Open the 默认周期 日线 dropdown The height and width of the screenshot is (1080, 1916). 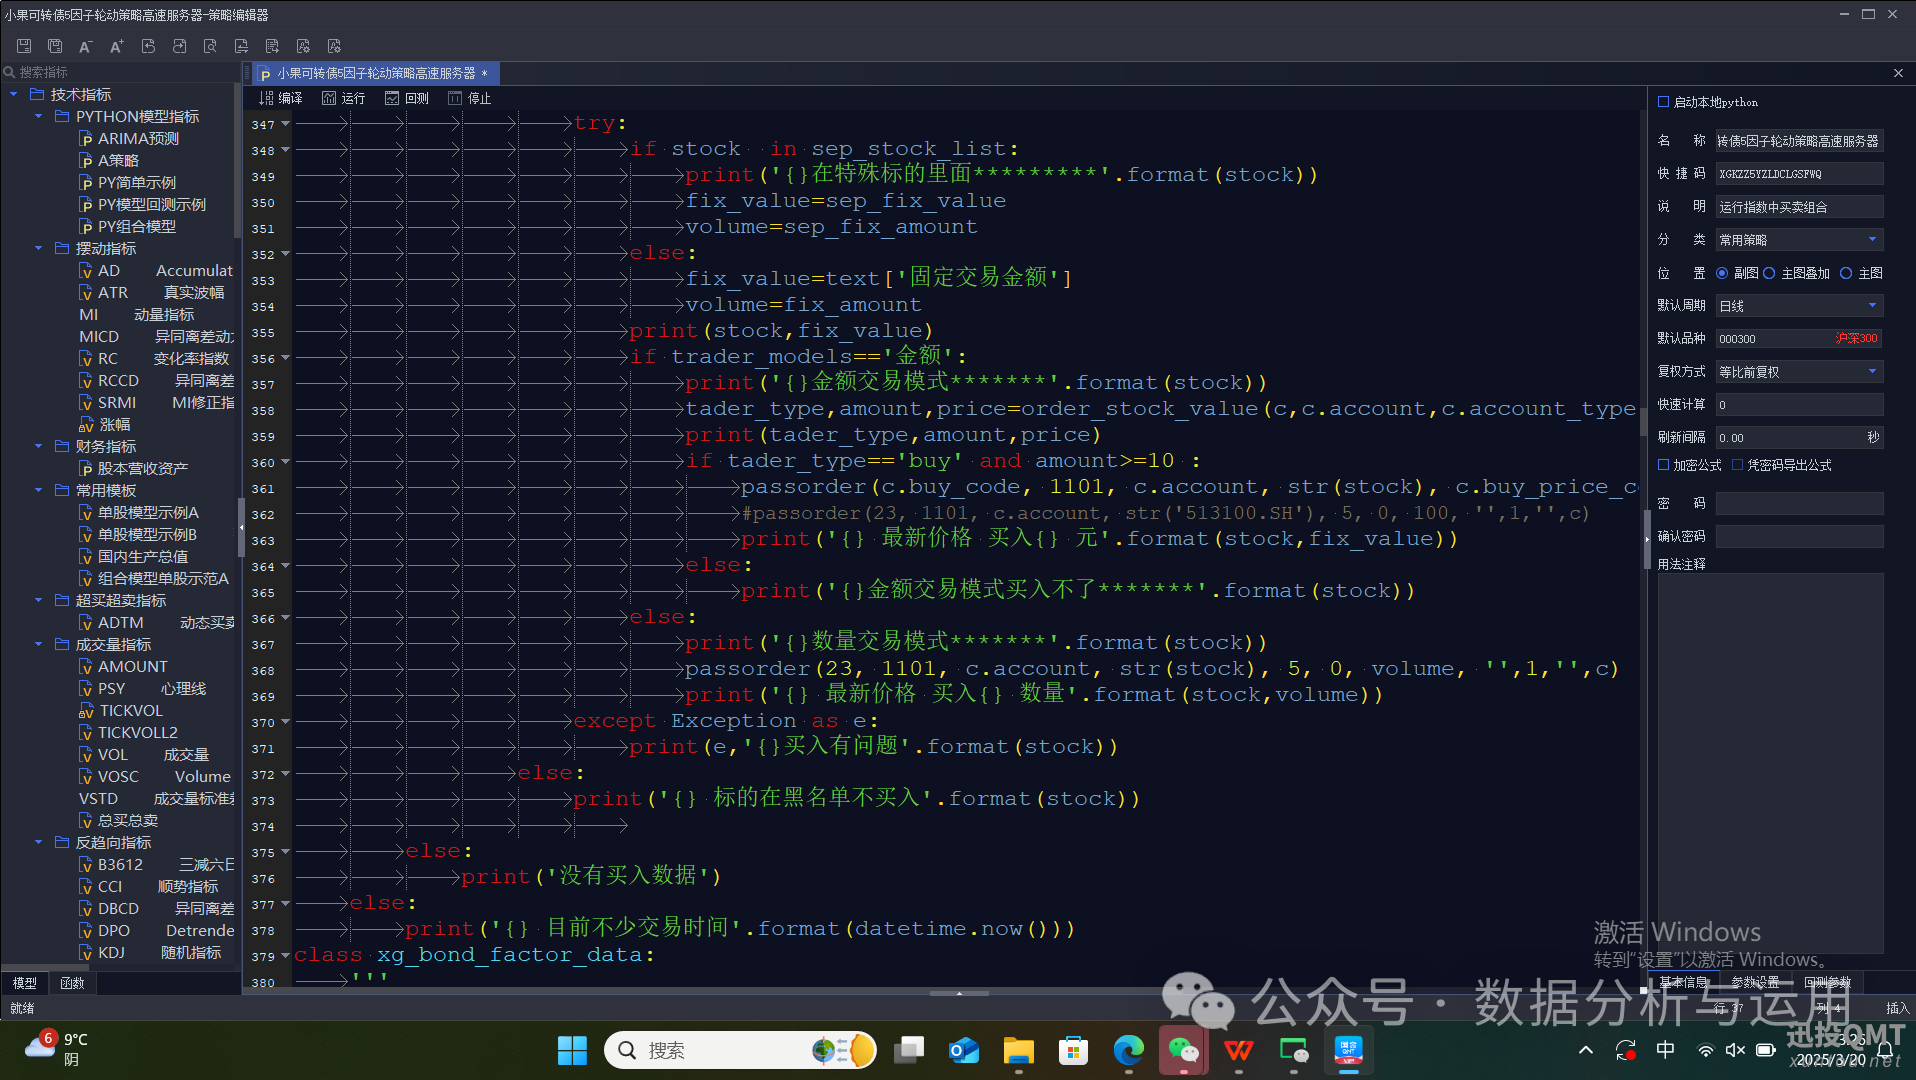coord(1799,306)
